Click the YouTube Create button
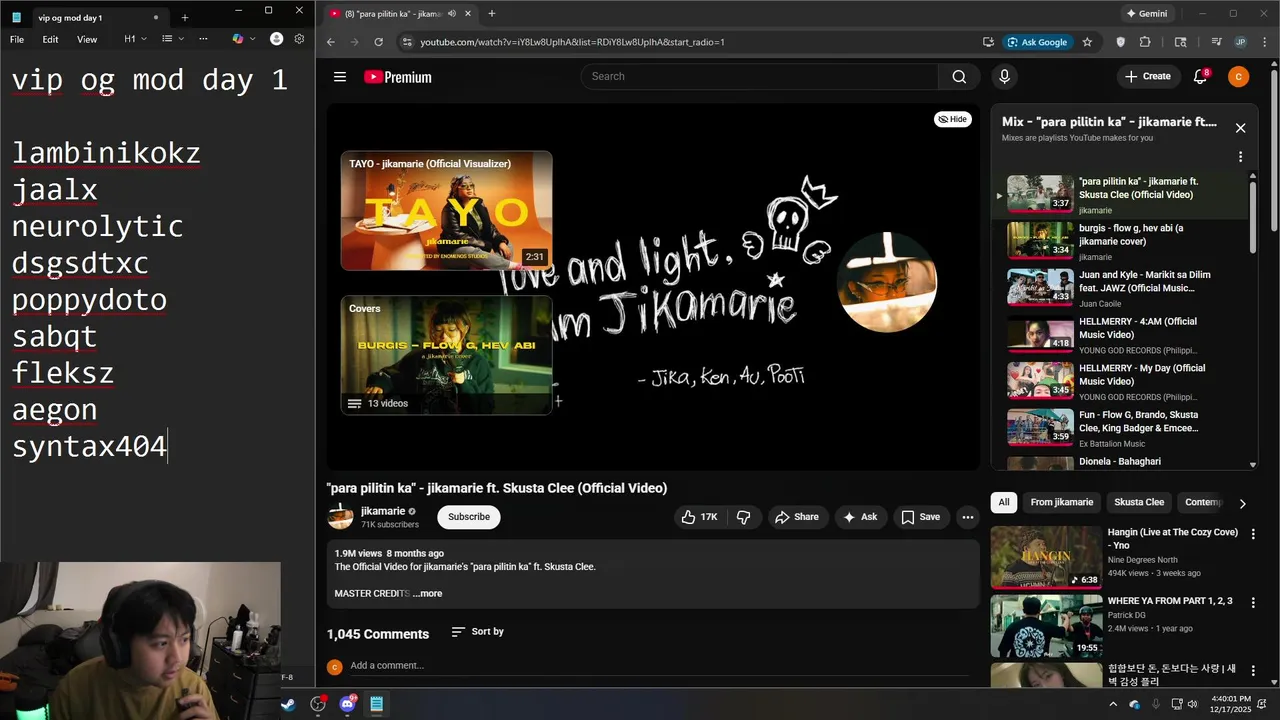The image size is (1280, 720). point(1147,77)
